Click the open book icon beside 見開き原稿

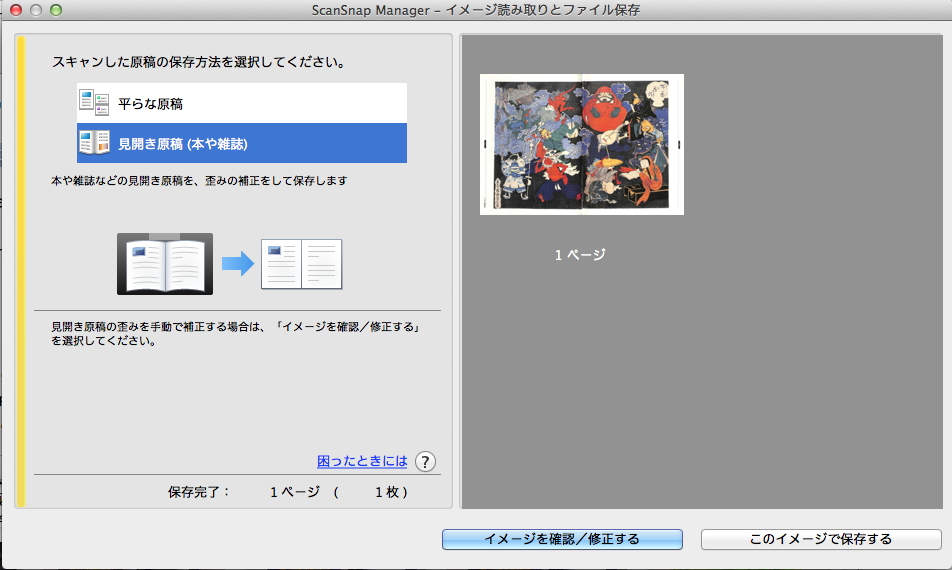(x=94, y=143)
